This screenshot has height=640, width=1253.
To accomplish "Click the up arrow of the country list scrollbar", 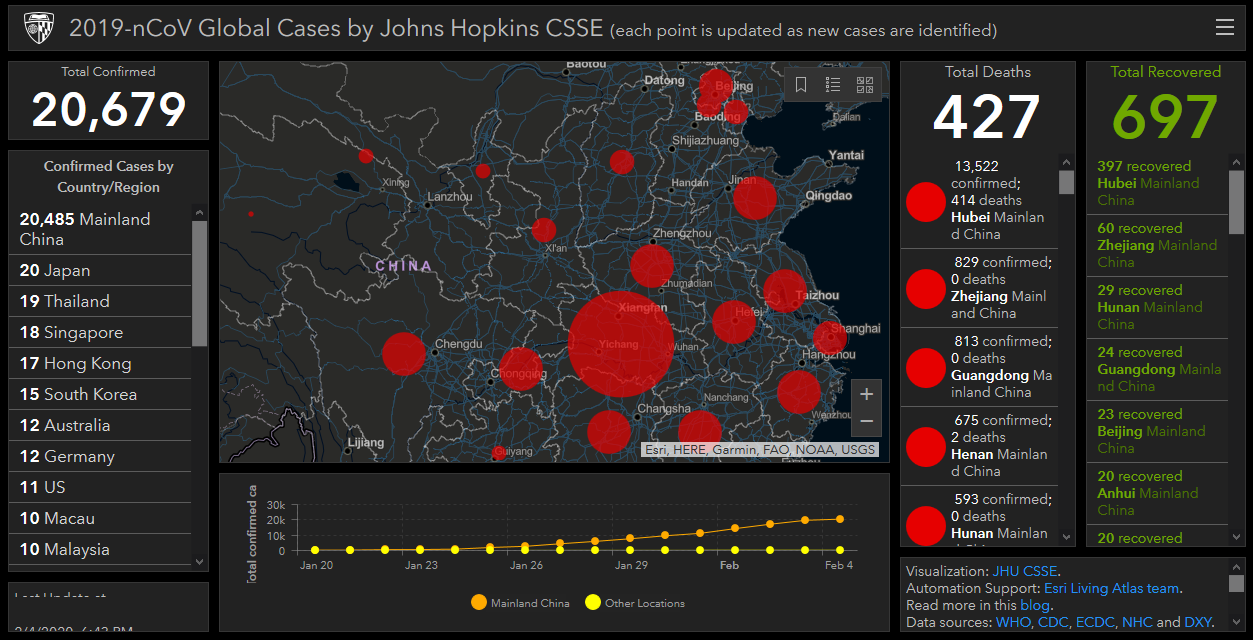I will coord(200,212).
